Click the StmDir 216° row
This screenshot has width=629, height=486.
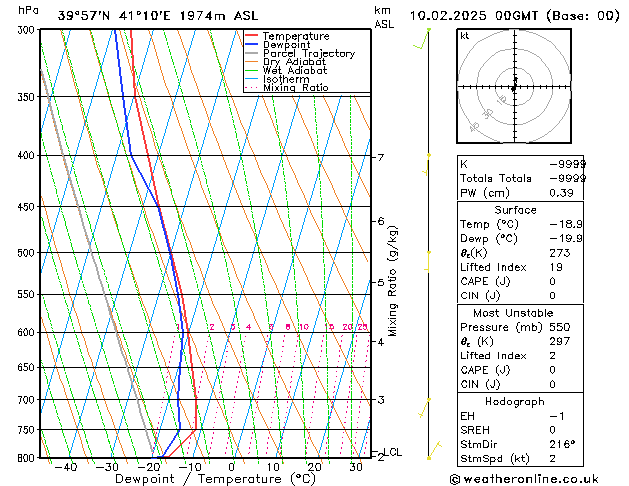[520, 444]
